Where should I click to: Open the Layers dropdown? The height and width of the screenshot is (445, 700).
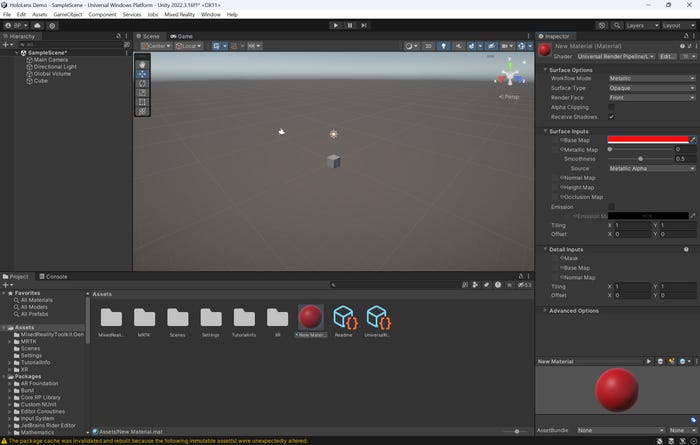tap(642, 25)
